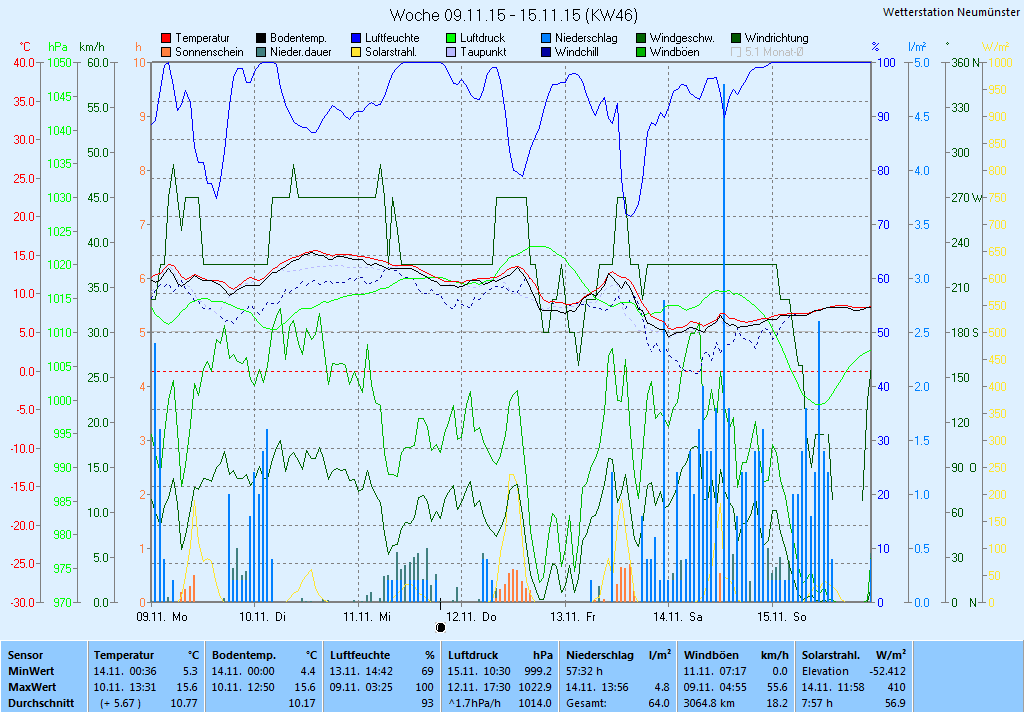Click the green Luftdruck legend box
Viewport: 1024px width, 712px height.
(x=452, y=38)
